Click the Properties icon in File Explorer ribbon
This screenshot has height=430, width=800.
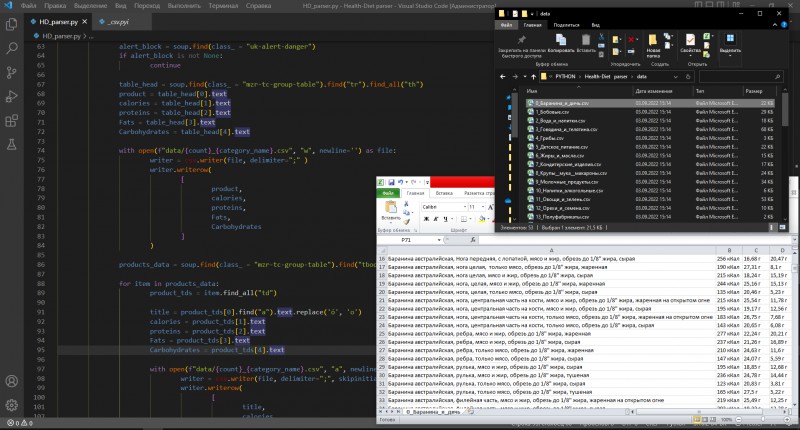690,40
